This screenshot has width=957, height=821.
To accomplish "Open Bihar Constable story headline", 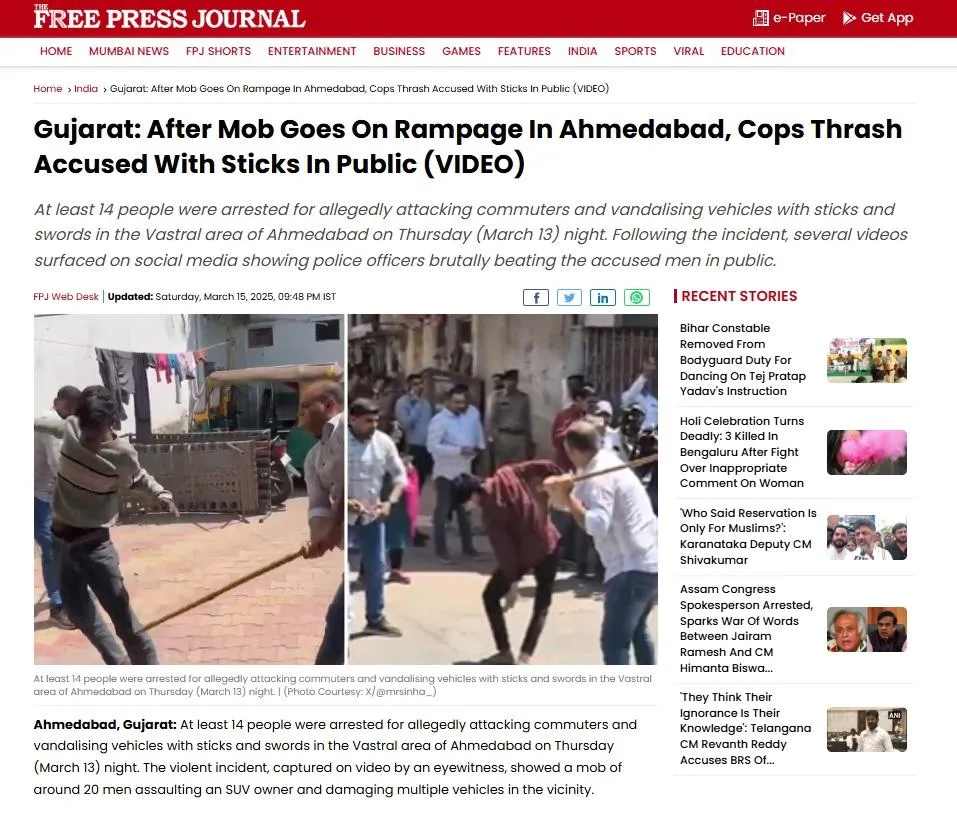I will point(743,360).
